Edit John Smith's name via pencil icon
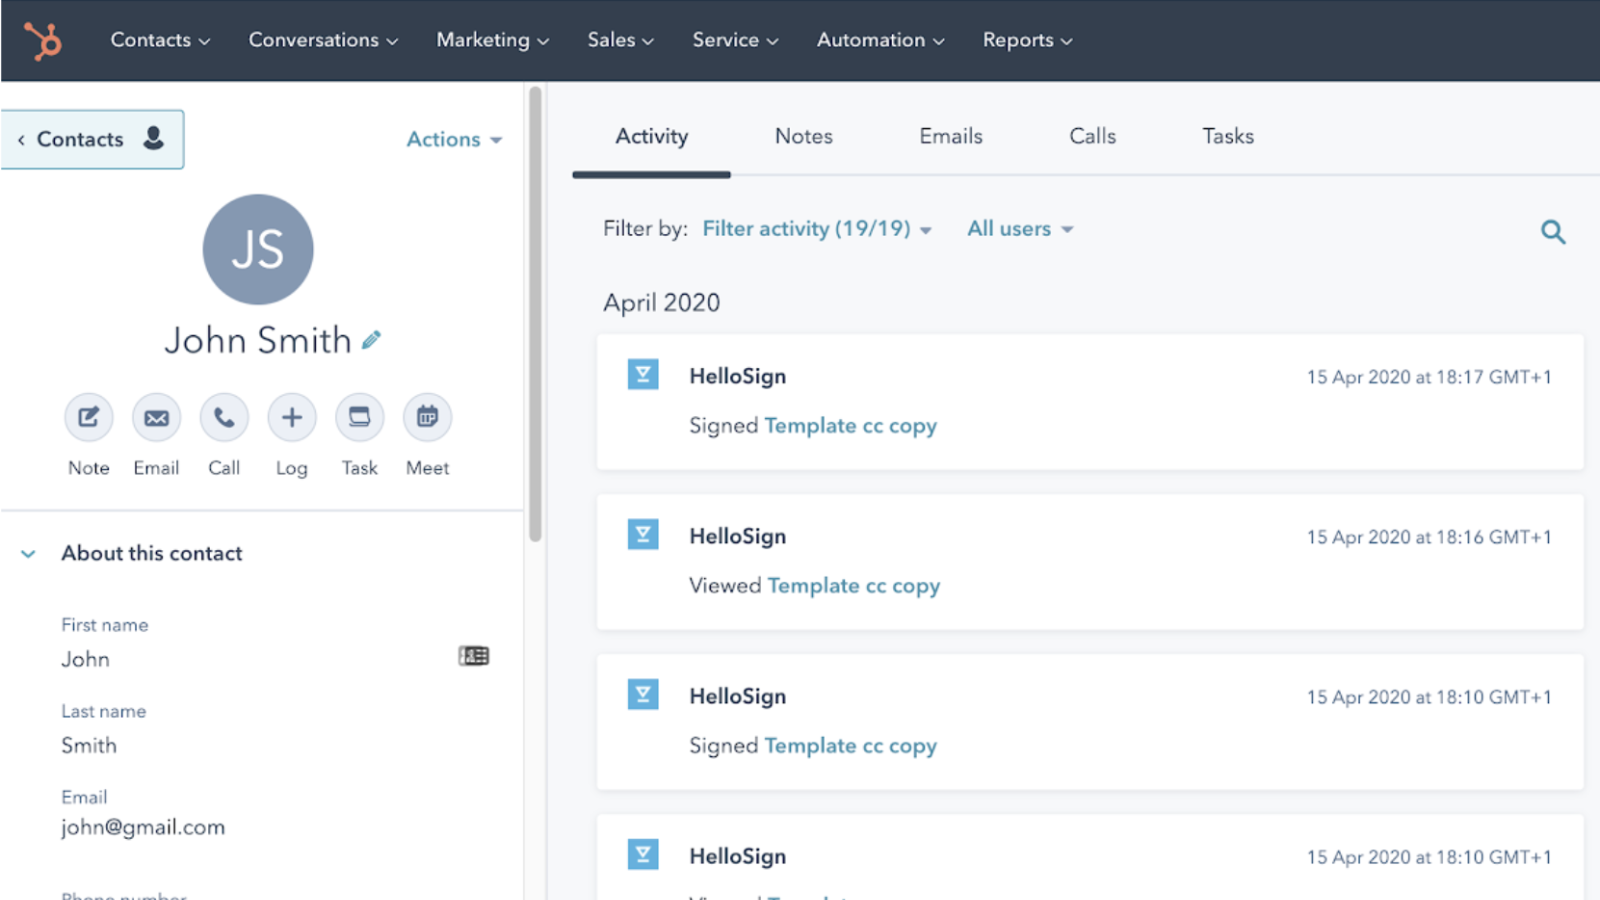The width and height of the screenshot is (1600, 900). 371,340
